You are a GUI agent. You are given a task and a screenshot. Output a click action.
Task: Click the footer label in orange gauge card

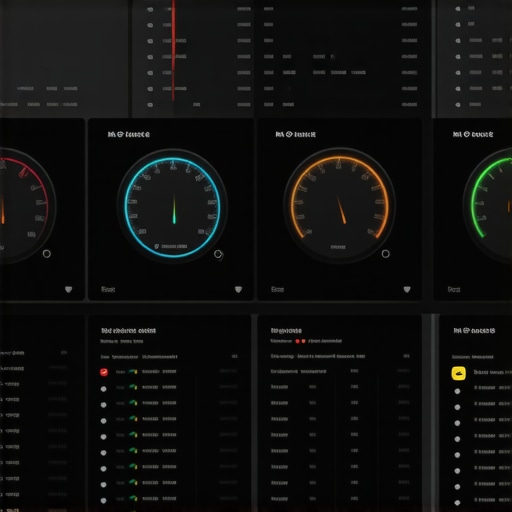point(277,289)
